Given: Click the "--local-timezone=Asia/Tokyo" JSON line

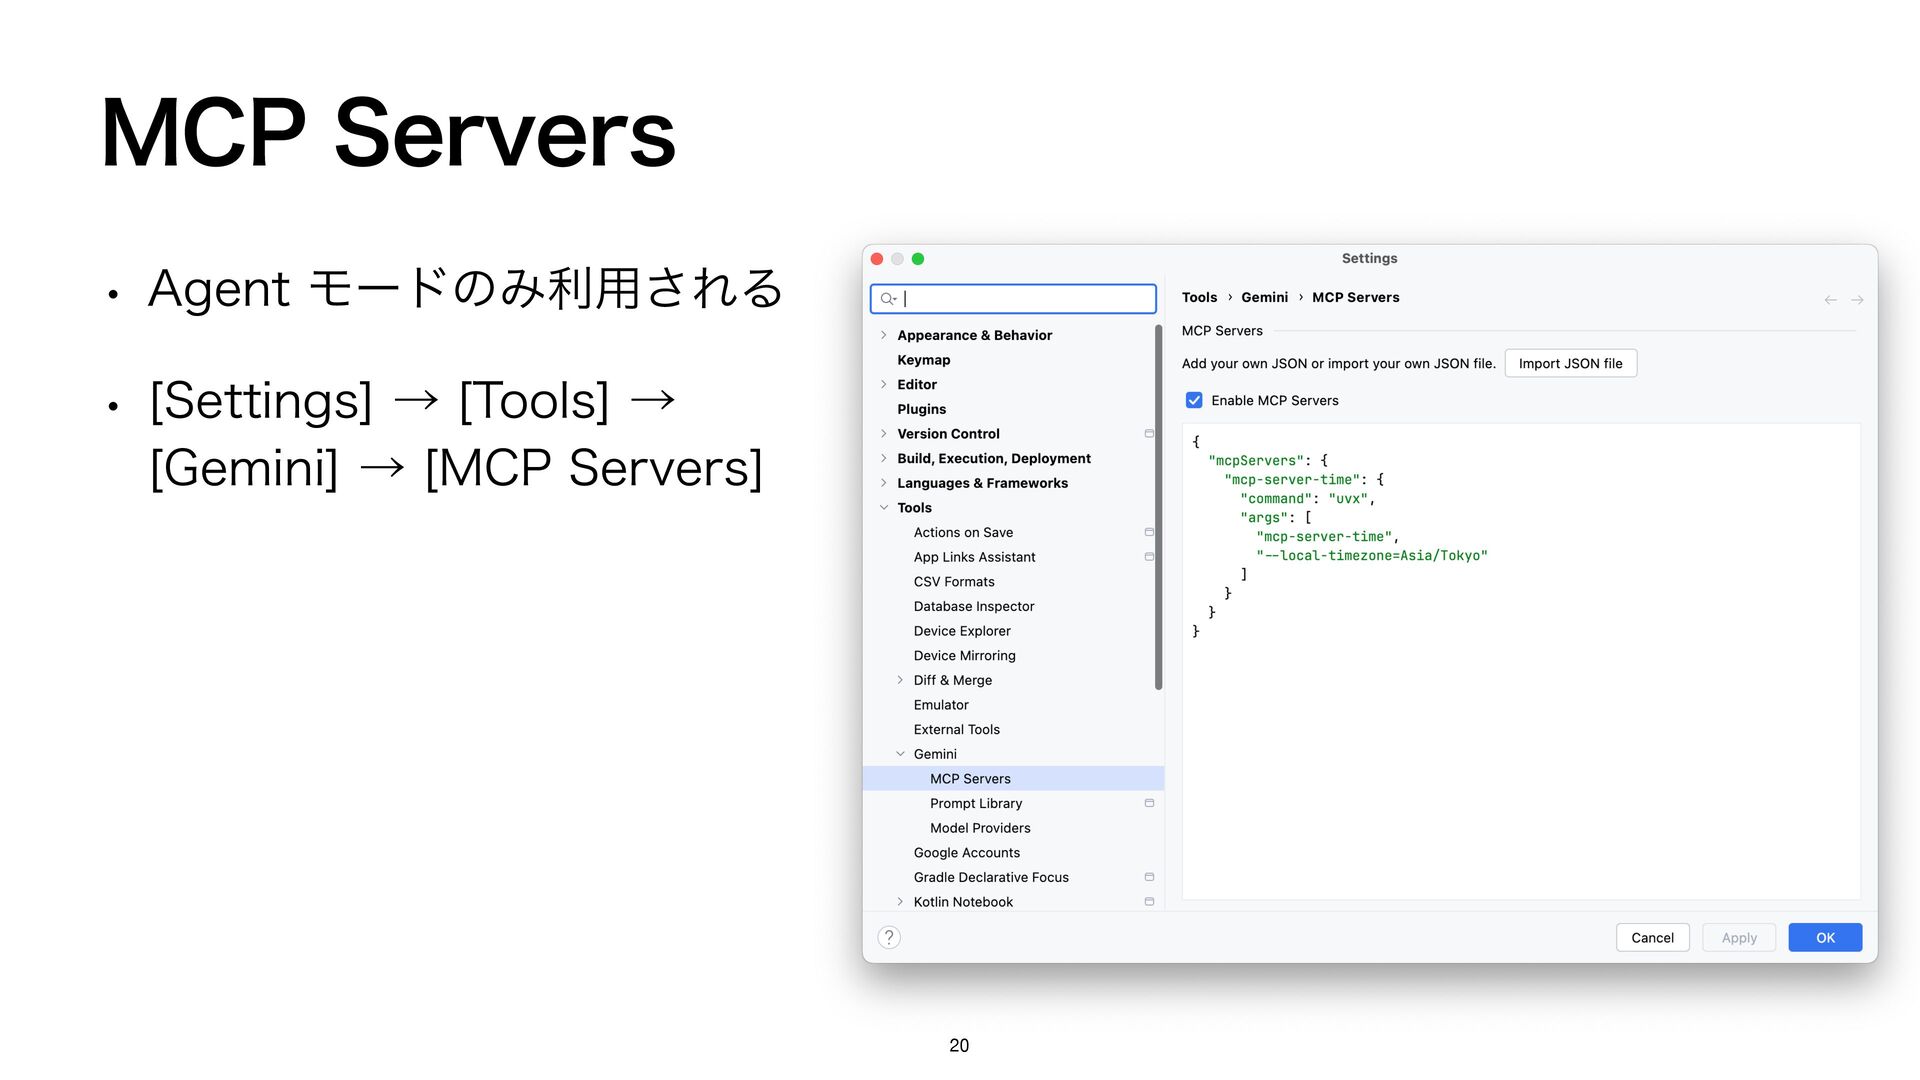Looking at the screenshot, I should click(1372, 556).
